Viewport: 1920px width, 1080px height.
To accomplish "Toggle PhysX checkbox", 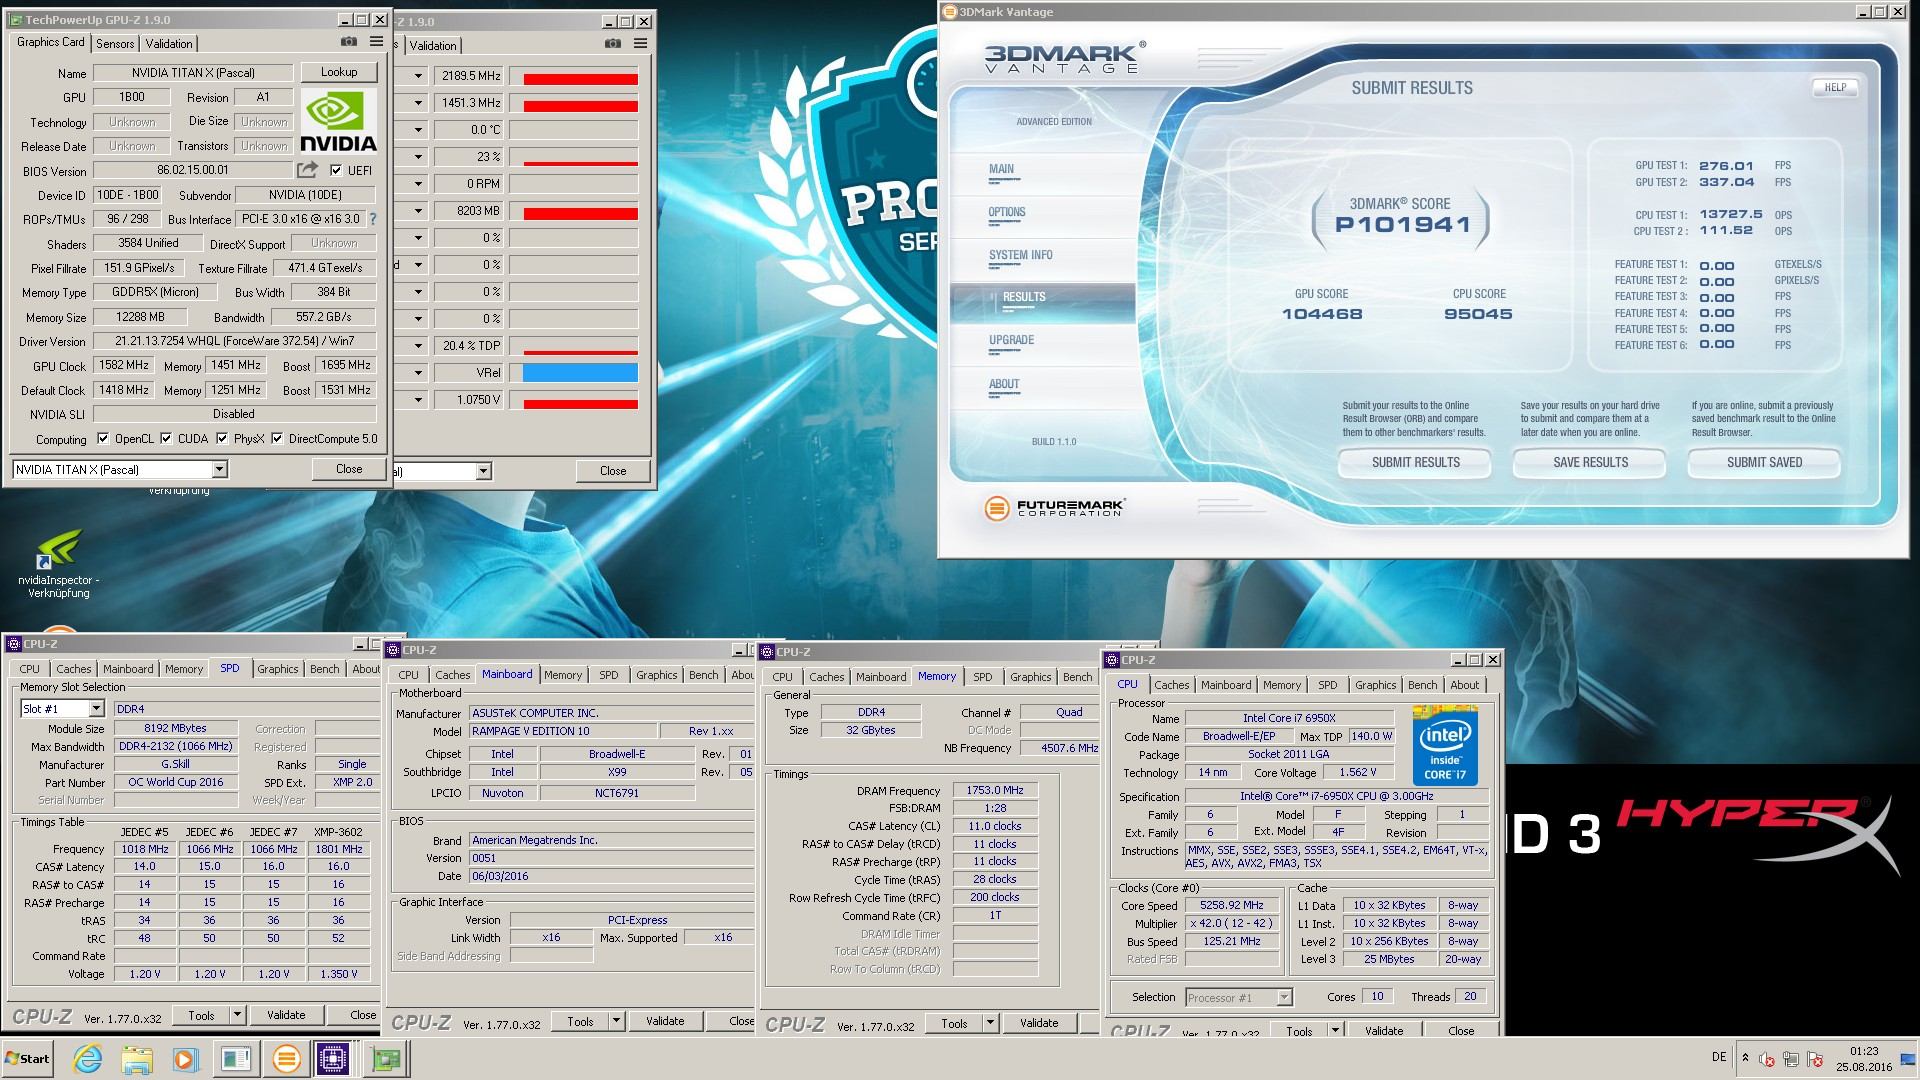I will coord(222,438).
